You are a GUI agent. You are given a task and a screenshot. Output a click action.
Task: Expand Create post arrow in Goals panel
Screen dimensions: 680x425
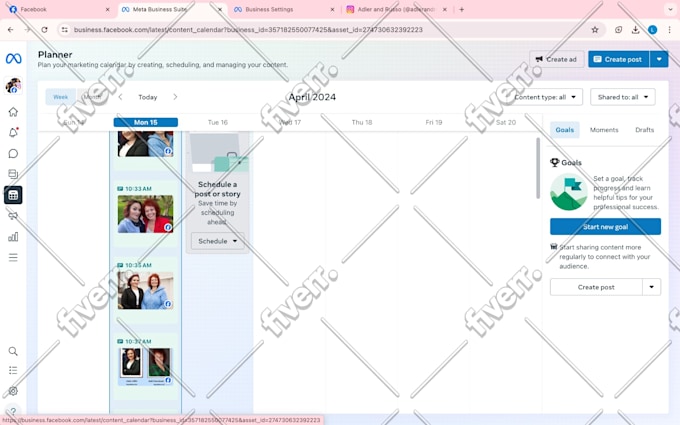[x=651, y=287]
